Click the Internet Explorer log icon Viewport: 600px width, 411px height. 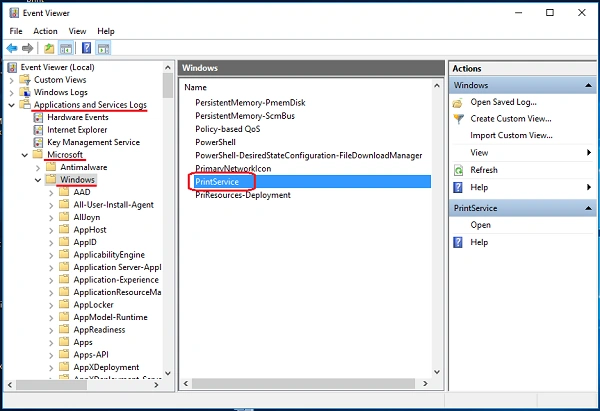click(x=38, y=130)
